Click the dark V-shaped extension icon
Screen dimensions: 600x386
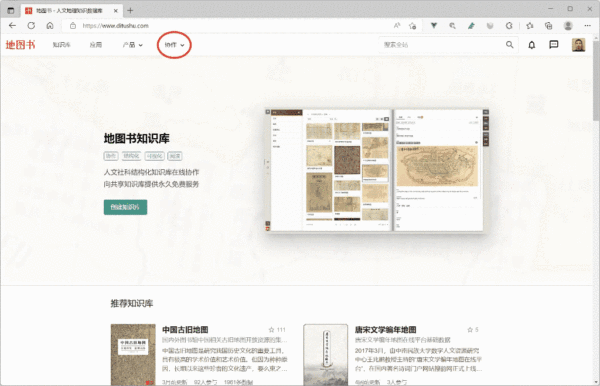click(x=434, y=26)
